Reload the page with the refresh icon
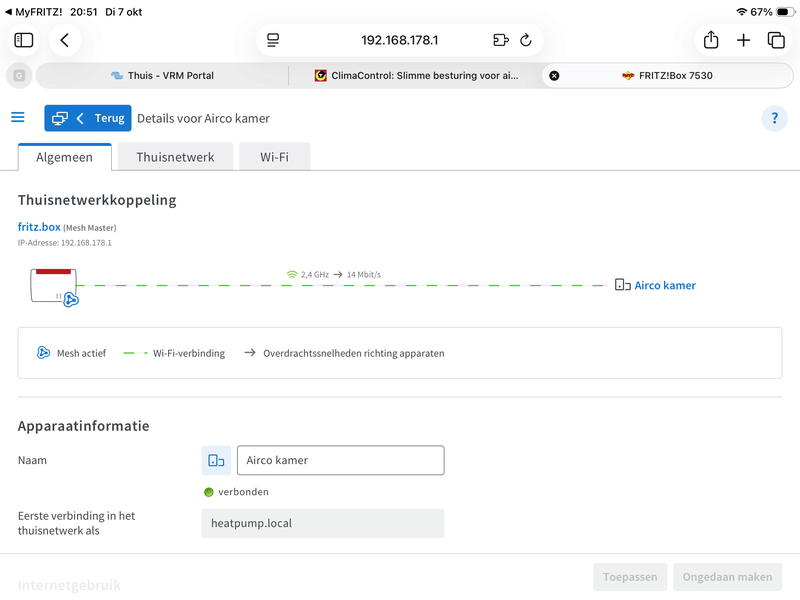 point(526,40)
